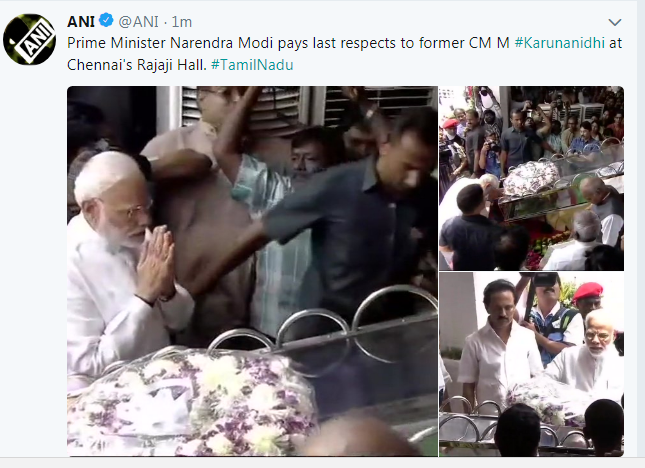
Task: Open the @ANI handle
Action: point(138,21)
